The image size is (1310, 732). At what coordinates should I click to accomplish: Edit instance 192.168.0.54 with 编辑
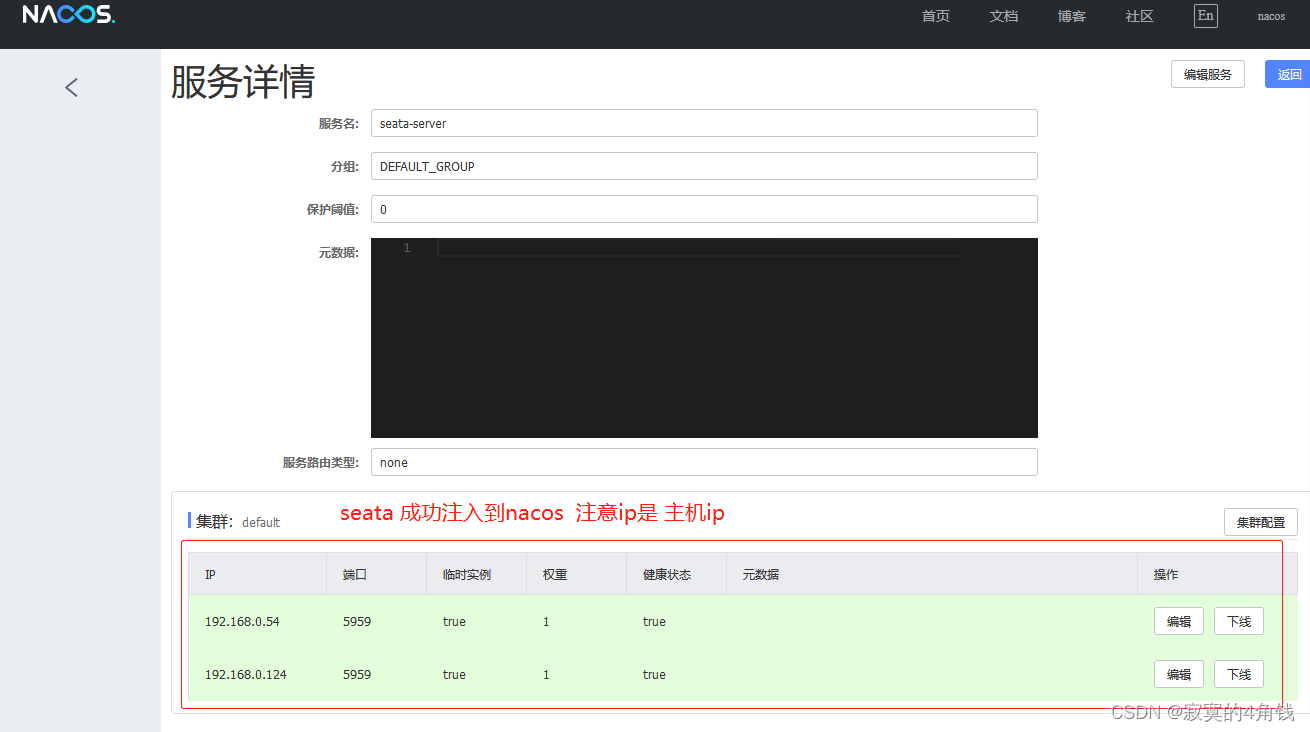coord(1179,621)
